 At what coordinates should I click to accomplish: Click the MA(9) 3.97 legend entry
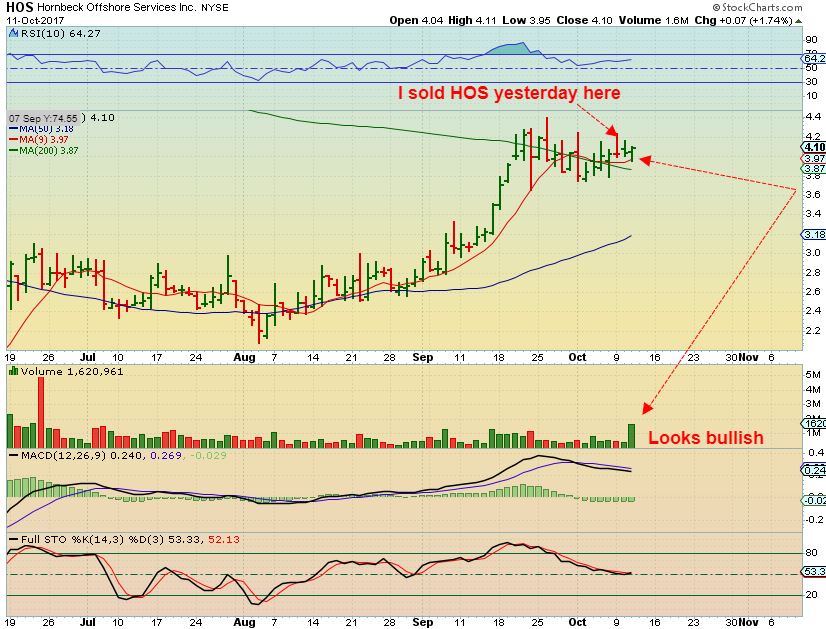coord(39,140)
